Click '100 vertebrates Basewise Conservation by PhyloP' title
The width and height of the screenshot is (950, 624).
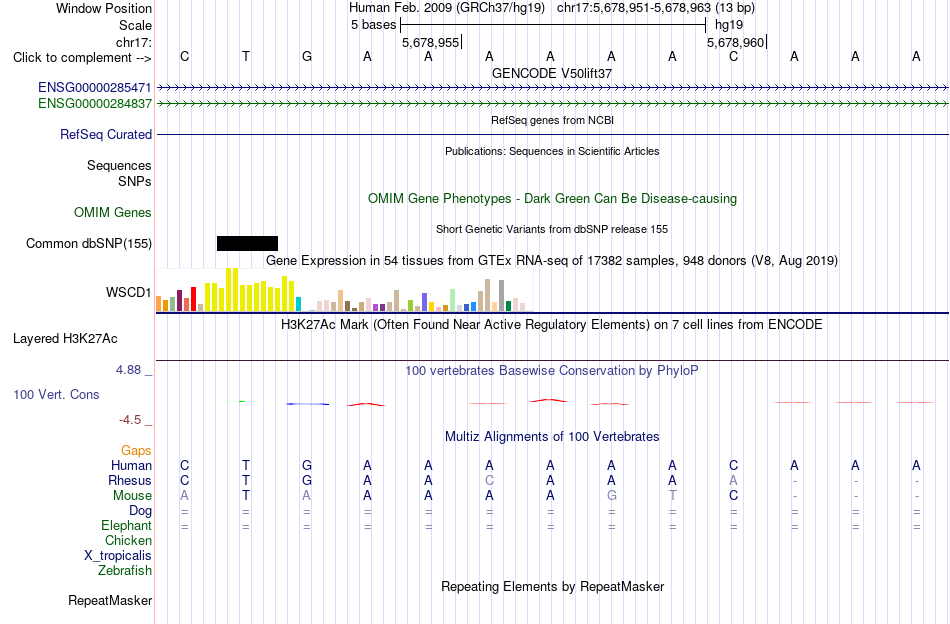click(552, 370)
